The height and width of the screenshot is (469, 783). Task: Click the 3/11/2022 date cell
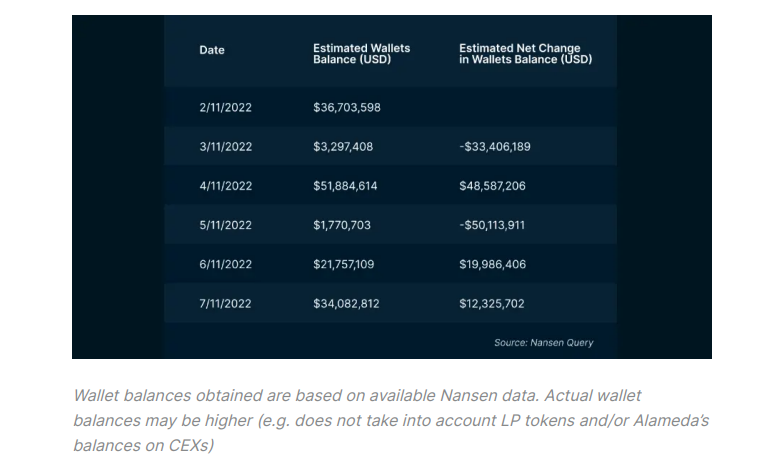click(x=225, y=147)
